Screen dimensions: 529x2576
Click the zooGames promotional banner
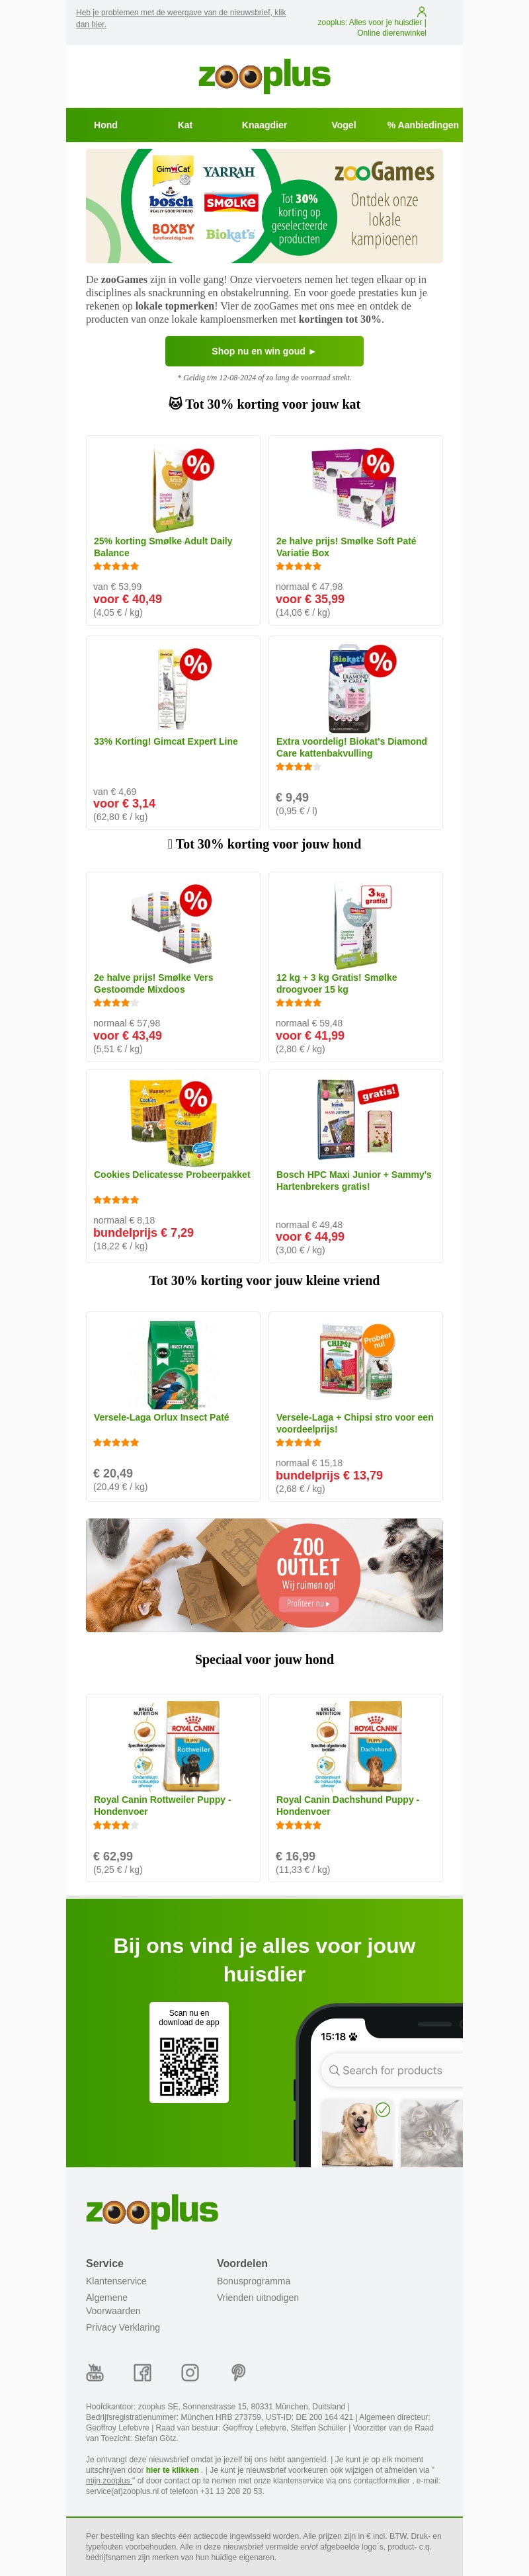tap(264, 206)
